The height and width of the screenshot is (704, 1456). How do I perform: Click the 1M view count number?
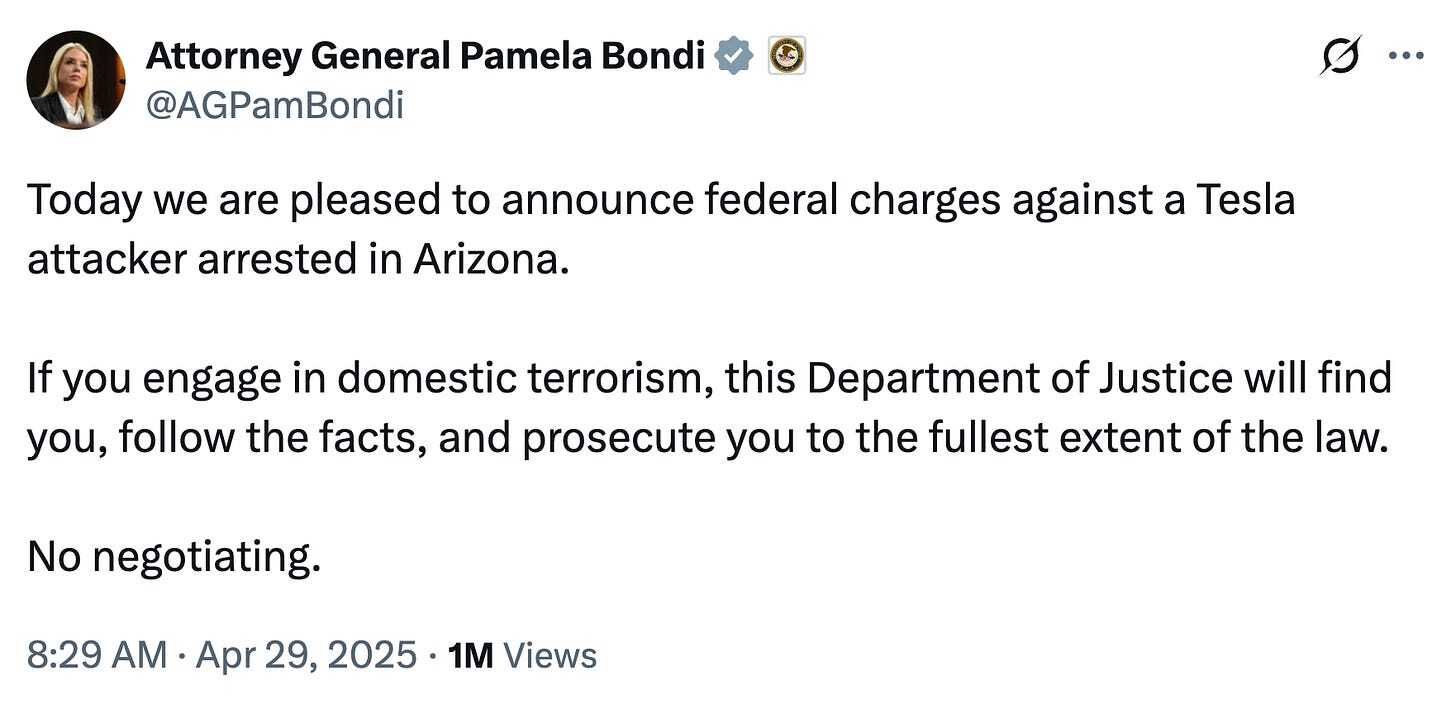[471, 655]
